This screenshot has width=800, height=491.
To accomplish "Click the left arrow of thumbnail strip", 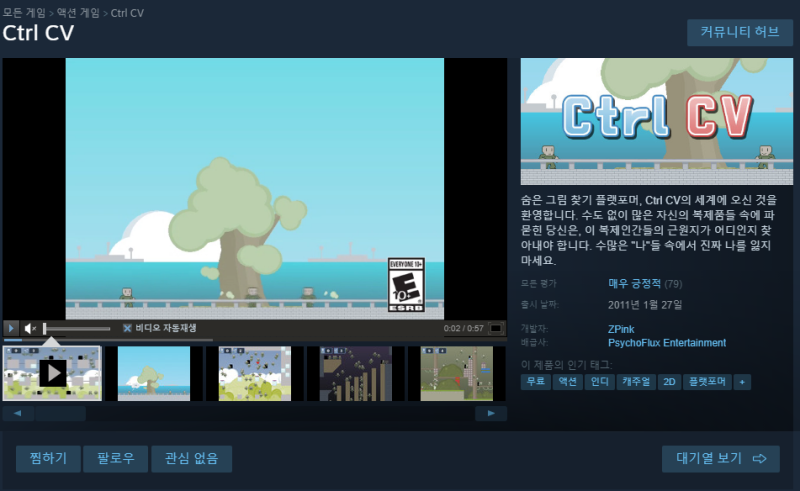I will [18, 413].
